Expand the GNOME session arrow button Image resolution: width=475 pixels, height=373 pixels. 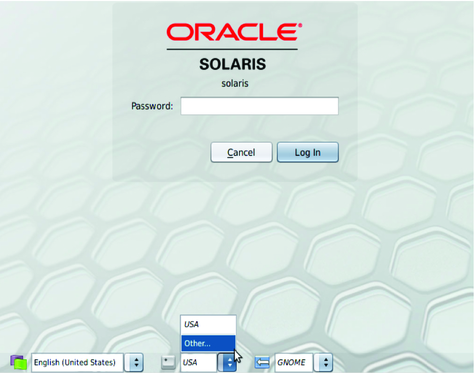click(324, 362)
